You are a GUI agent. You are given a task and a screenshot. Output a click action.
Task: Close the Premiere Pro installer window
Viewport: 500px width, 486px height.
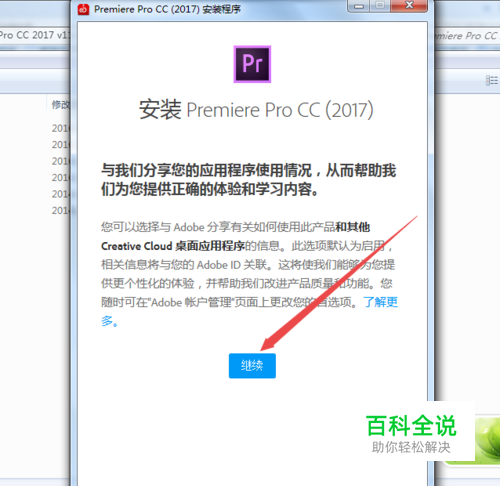coord(409,6)
